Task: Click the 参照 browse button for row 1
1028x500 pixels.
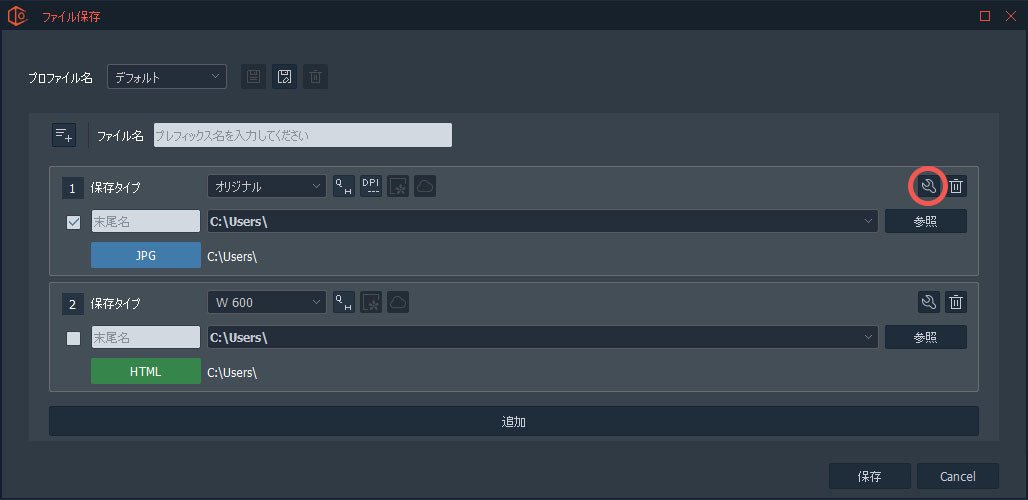Action: click(925, 221)
